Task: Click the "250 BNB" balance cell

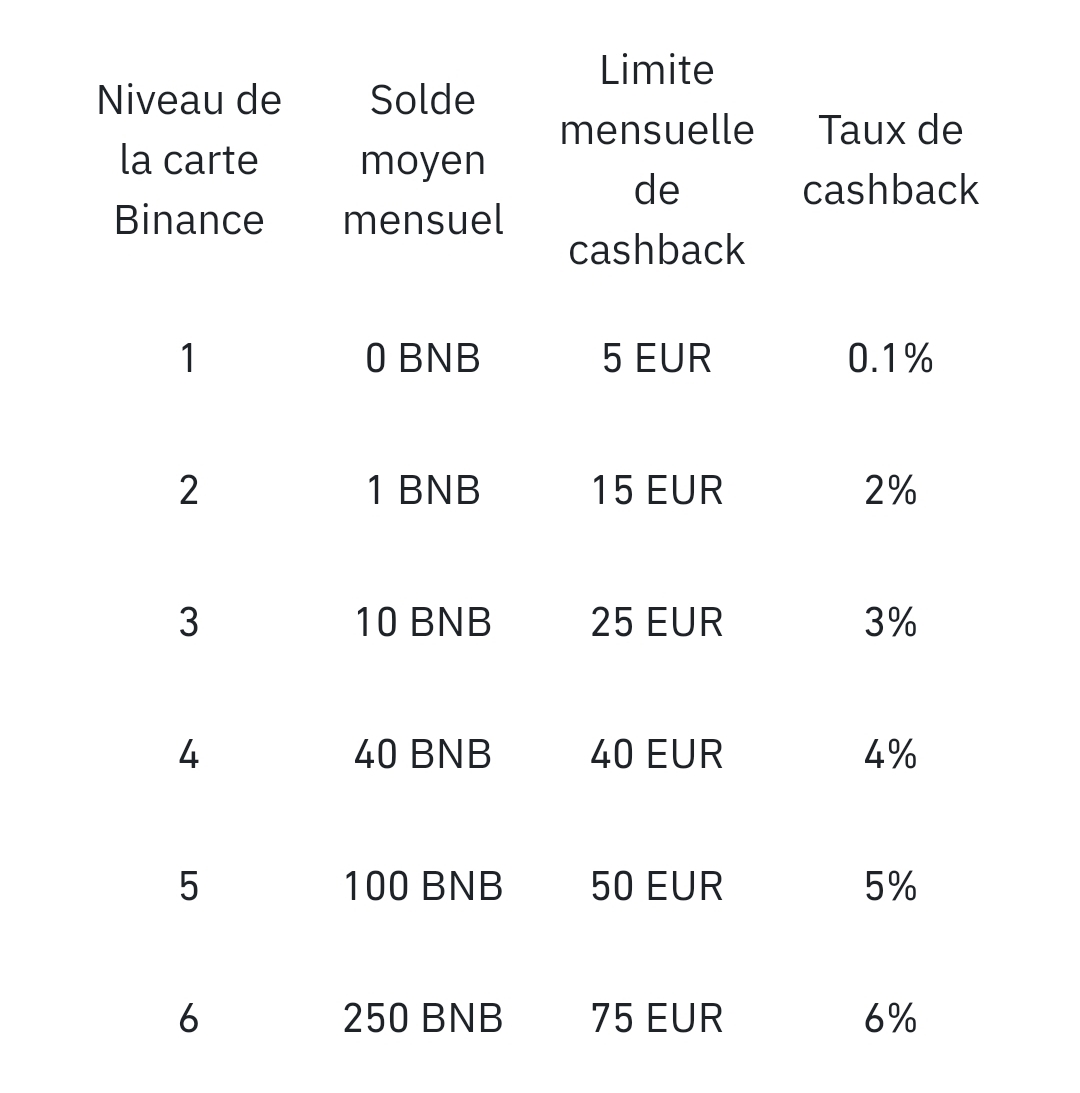Action: coord(423,1018)
